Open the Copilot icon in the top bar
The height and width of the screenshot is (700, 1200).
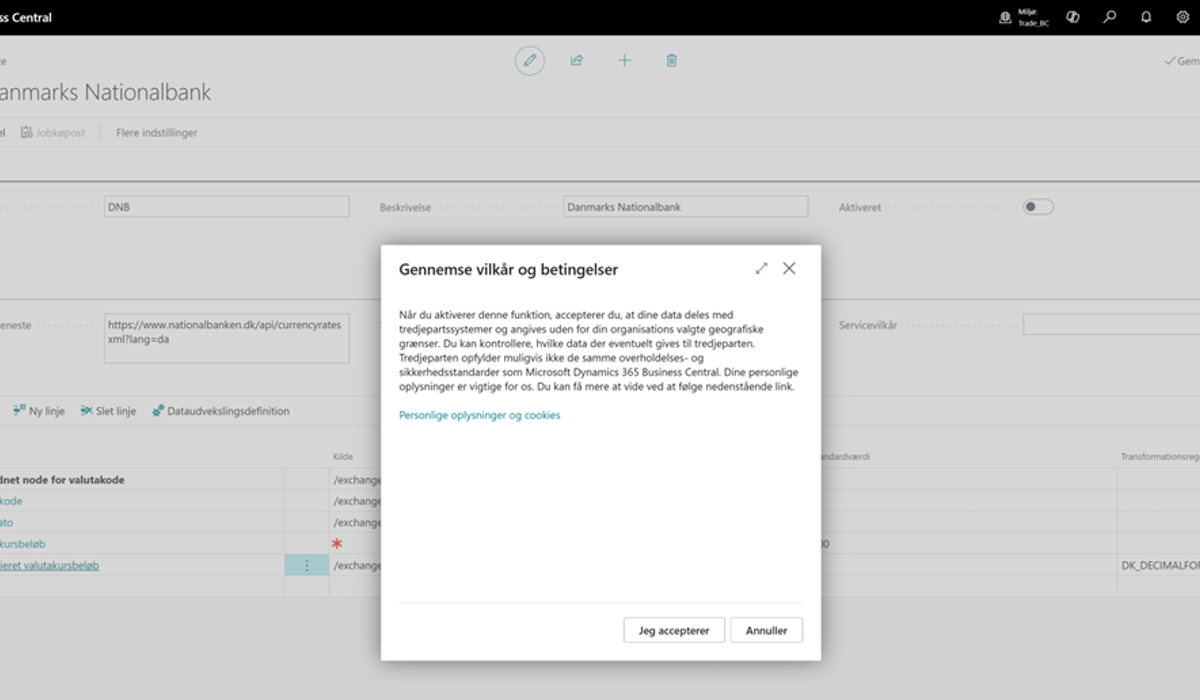coord(1073,17)
